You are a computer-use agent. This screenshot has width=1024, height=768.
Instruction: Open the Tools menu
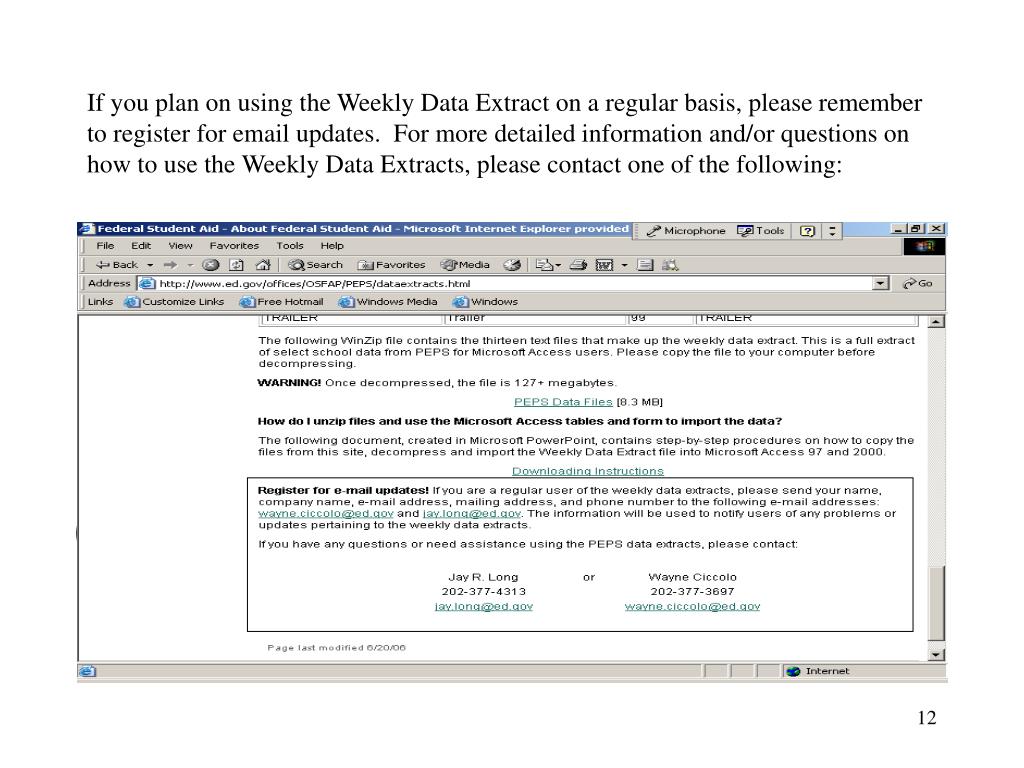point(290,246)
